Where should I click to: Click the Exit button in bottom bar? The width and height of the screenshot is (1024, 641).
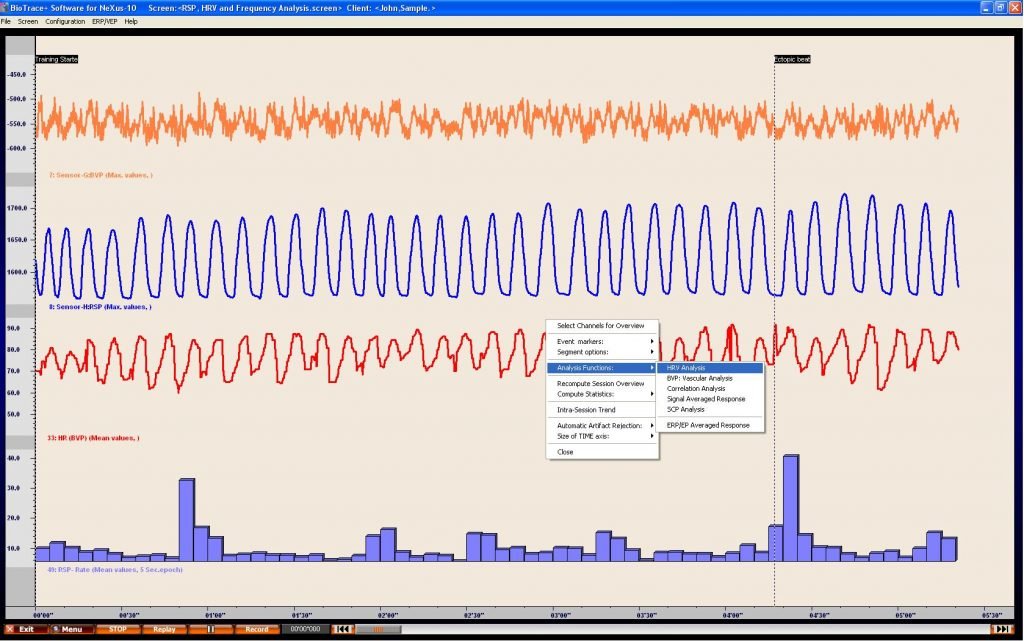pos(21,629)
